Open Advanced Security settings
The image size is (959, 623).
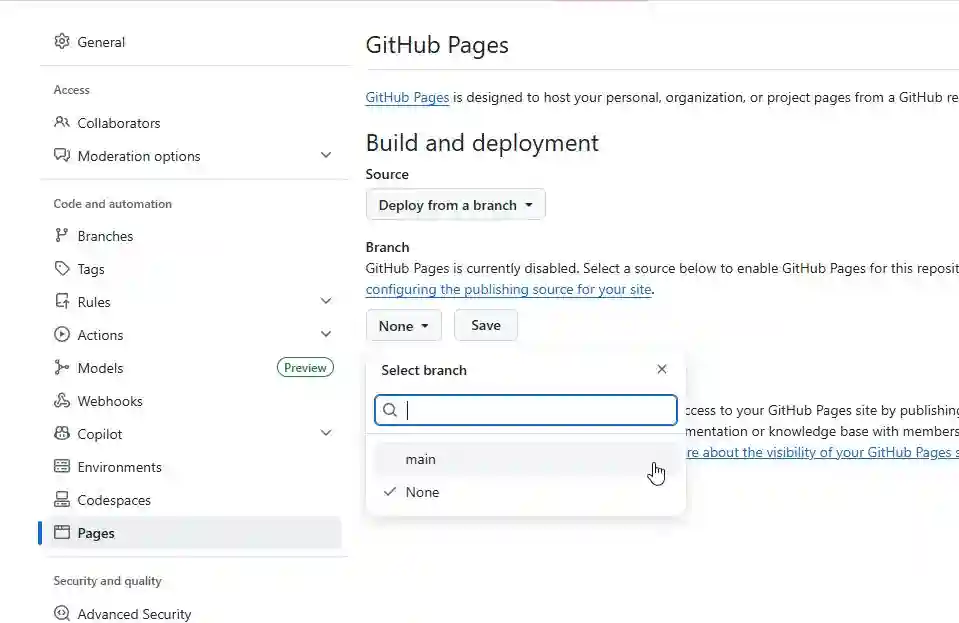[x=135, y=614]
